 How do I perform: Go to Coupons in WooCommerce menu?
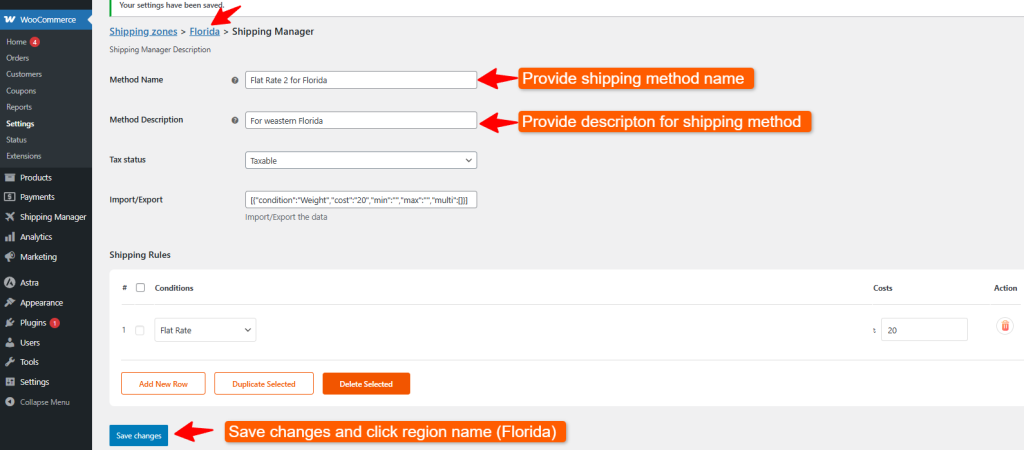pyautogui.click(x=20, y=90)
